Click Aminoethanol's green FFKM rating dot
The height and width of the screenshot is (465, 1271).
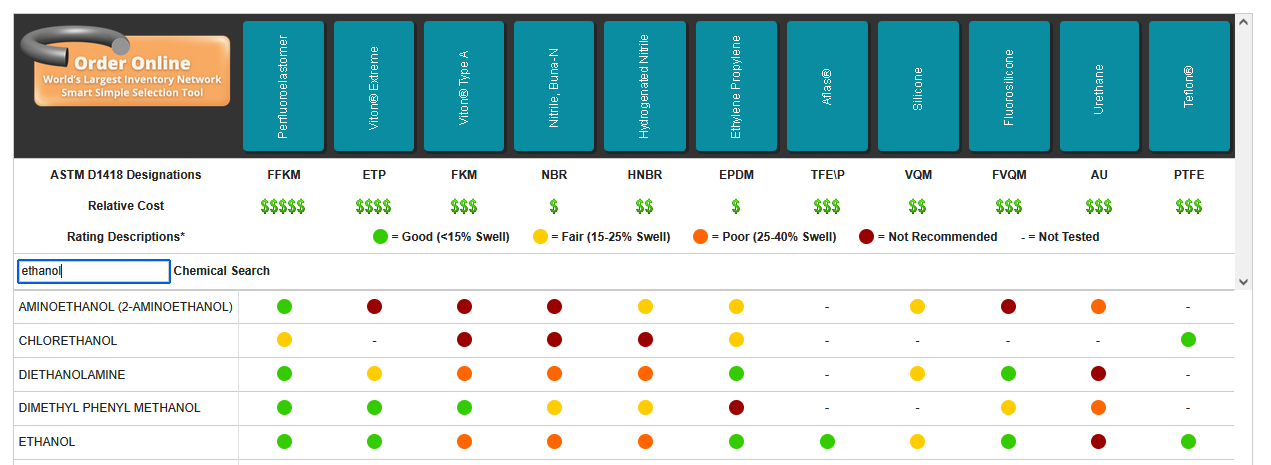click(284, 307)
